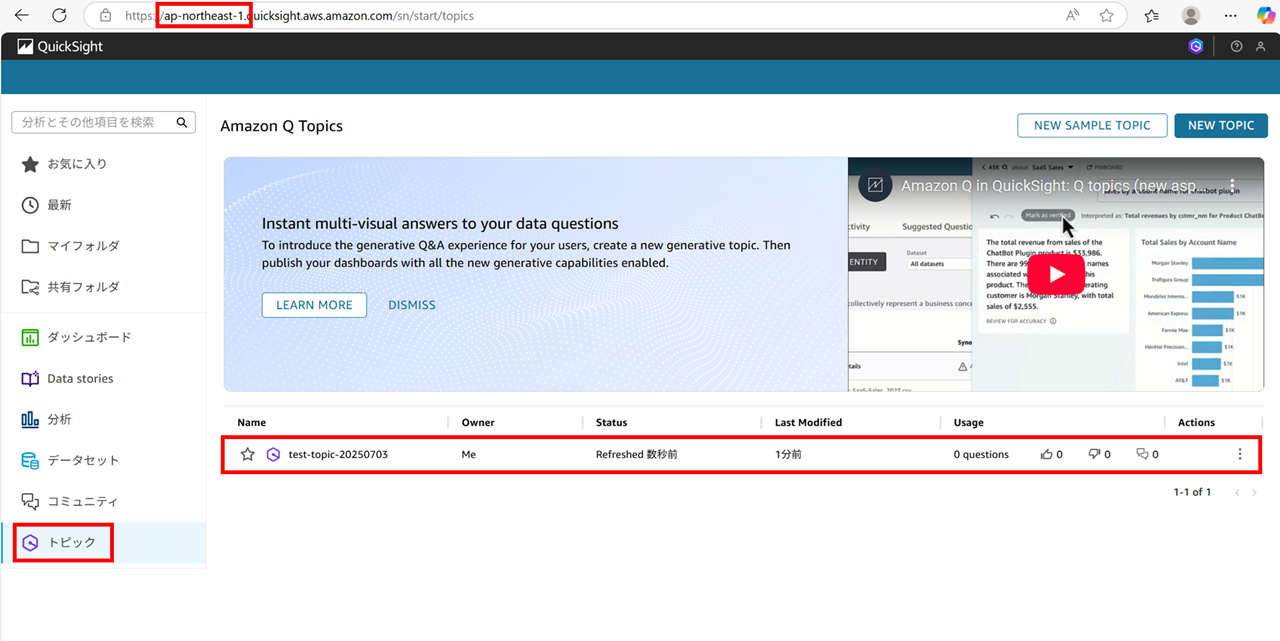Open the help question mark icon

tap(1236, 46)
